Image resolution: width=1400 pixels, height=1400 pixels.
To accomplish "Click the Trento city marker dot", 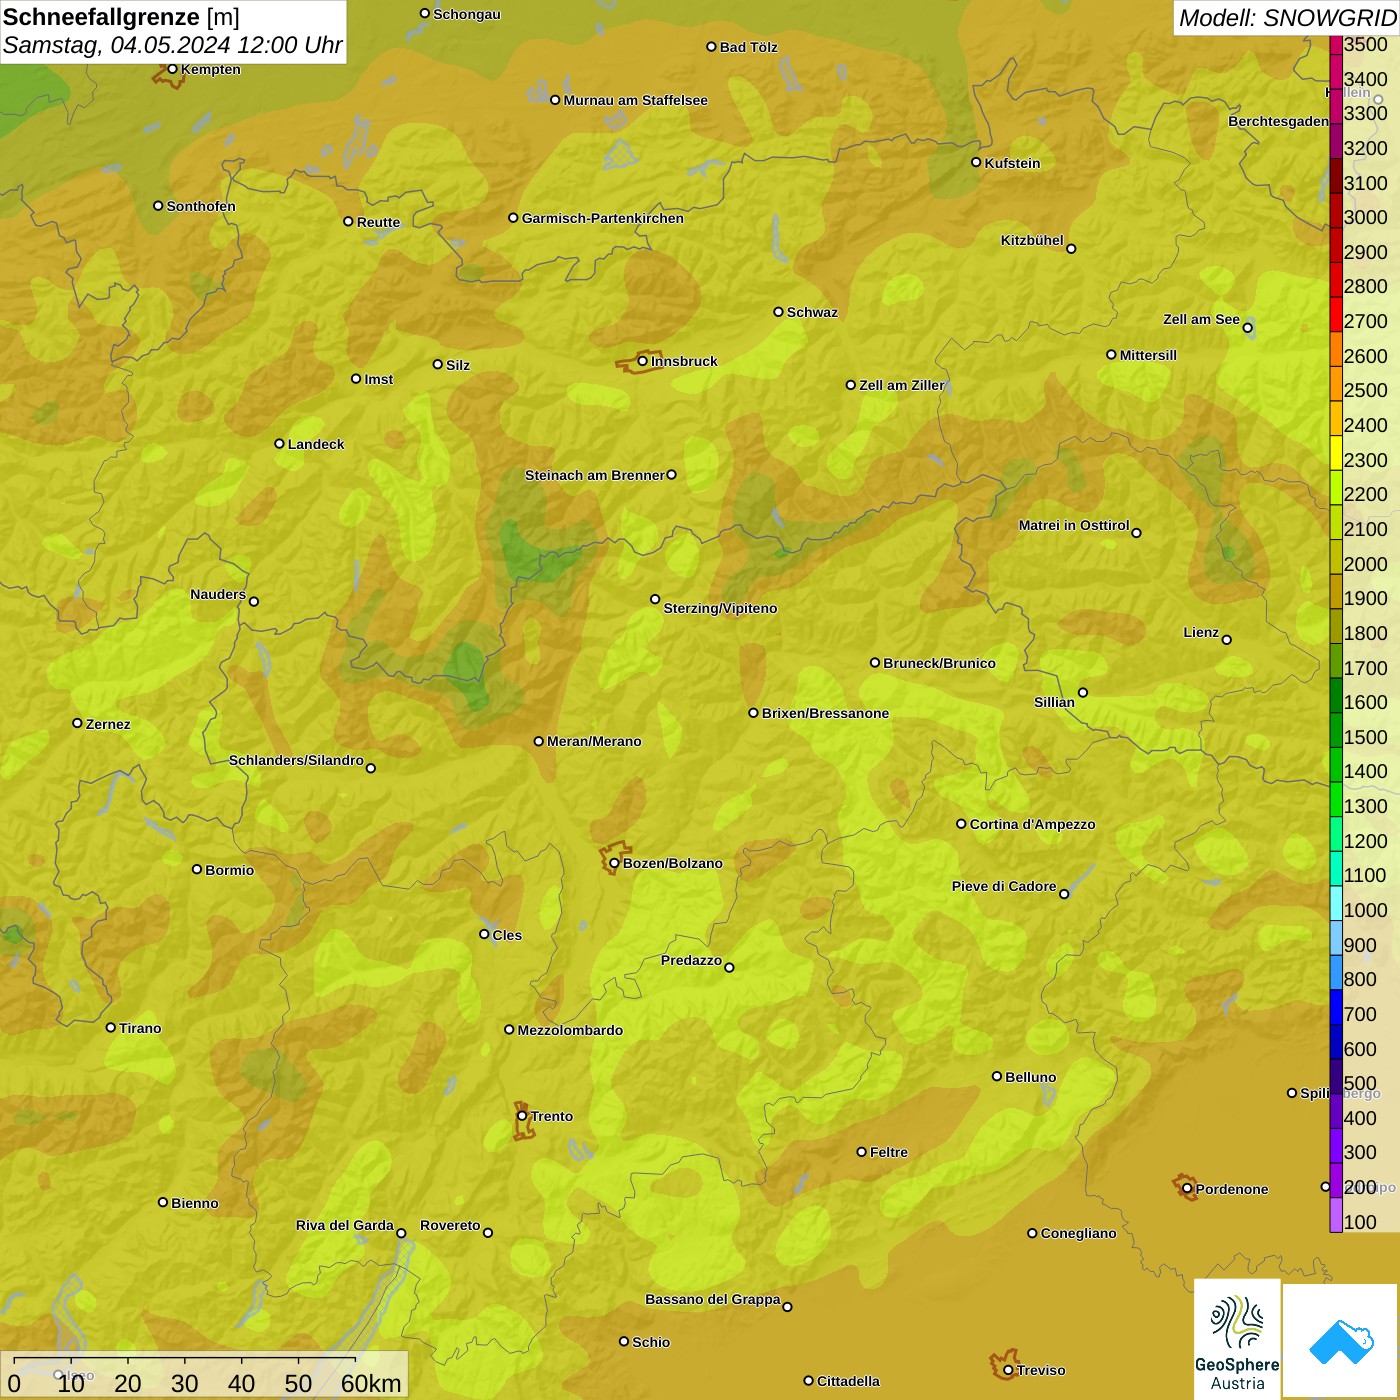I will (x=522, y=1116).
